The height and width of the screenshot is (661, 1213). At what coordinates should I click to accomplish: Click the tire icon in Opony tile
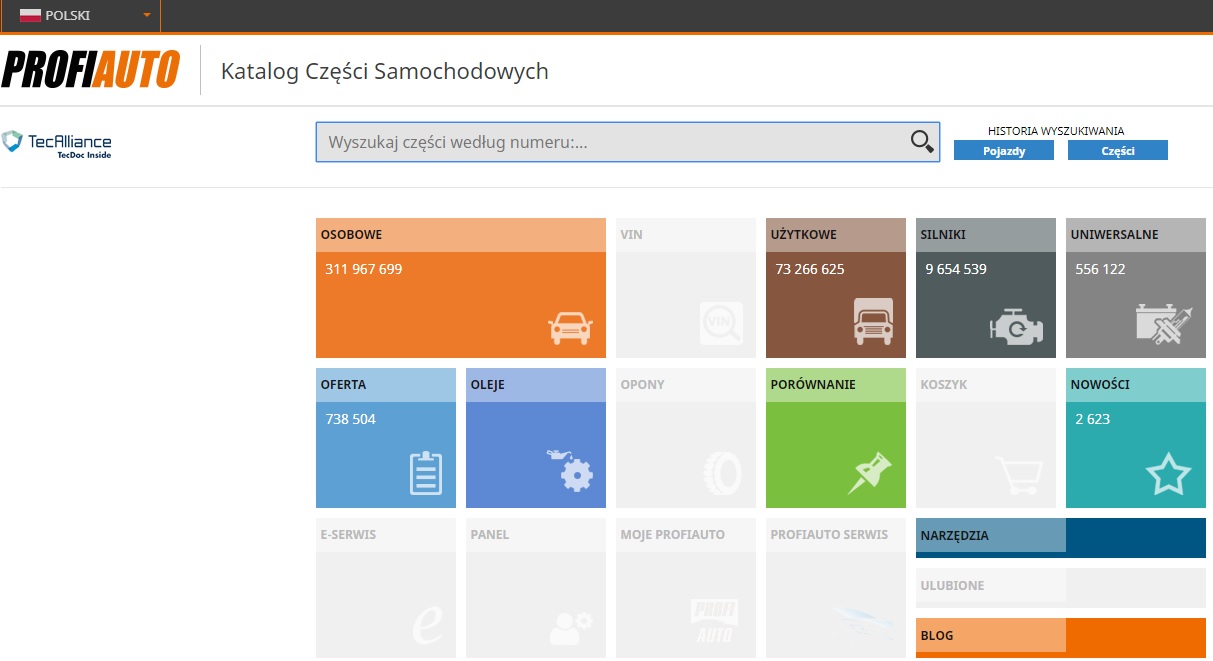click(722, 473)
